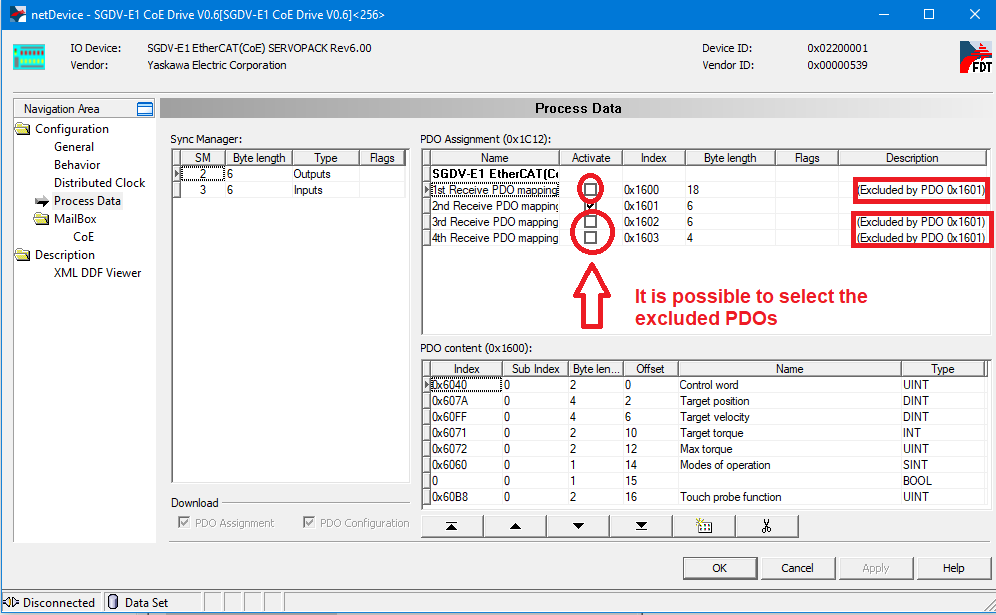Screen dimensions: 996x615
Task: Select the 0x6060 Modes of operation entry
Action: click(705, 465)
